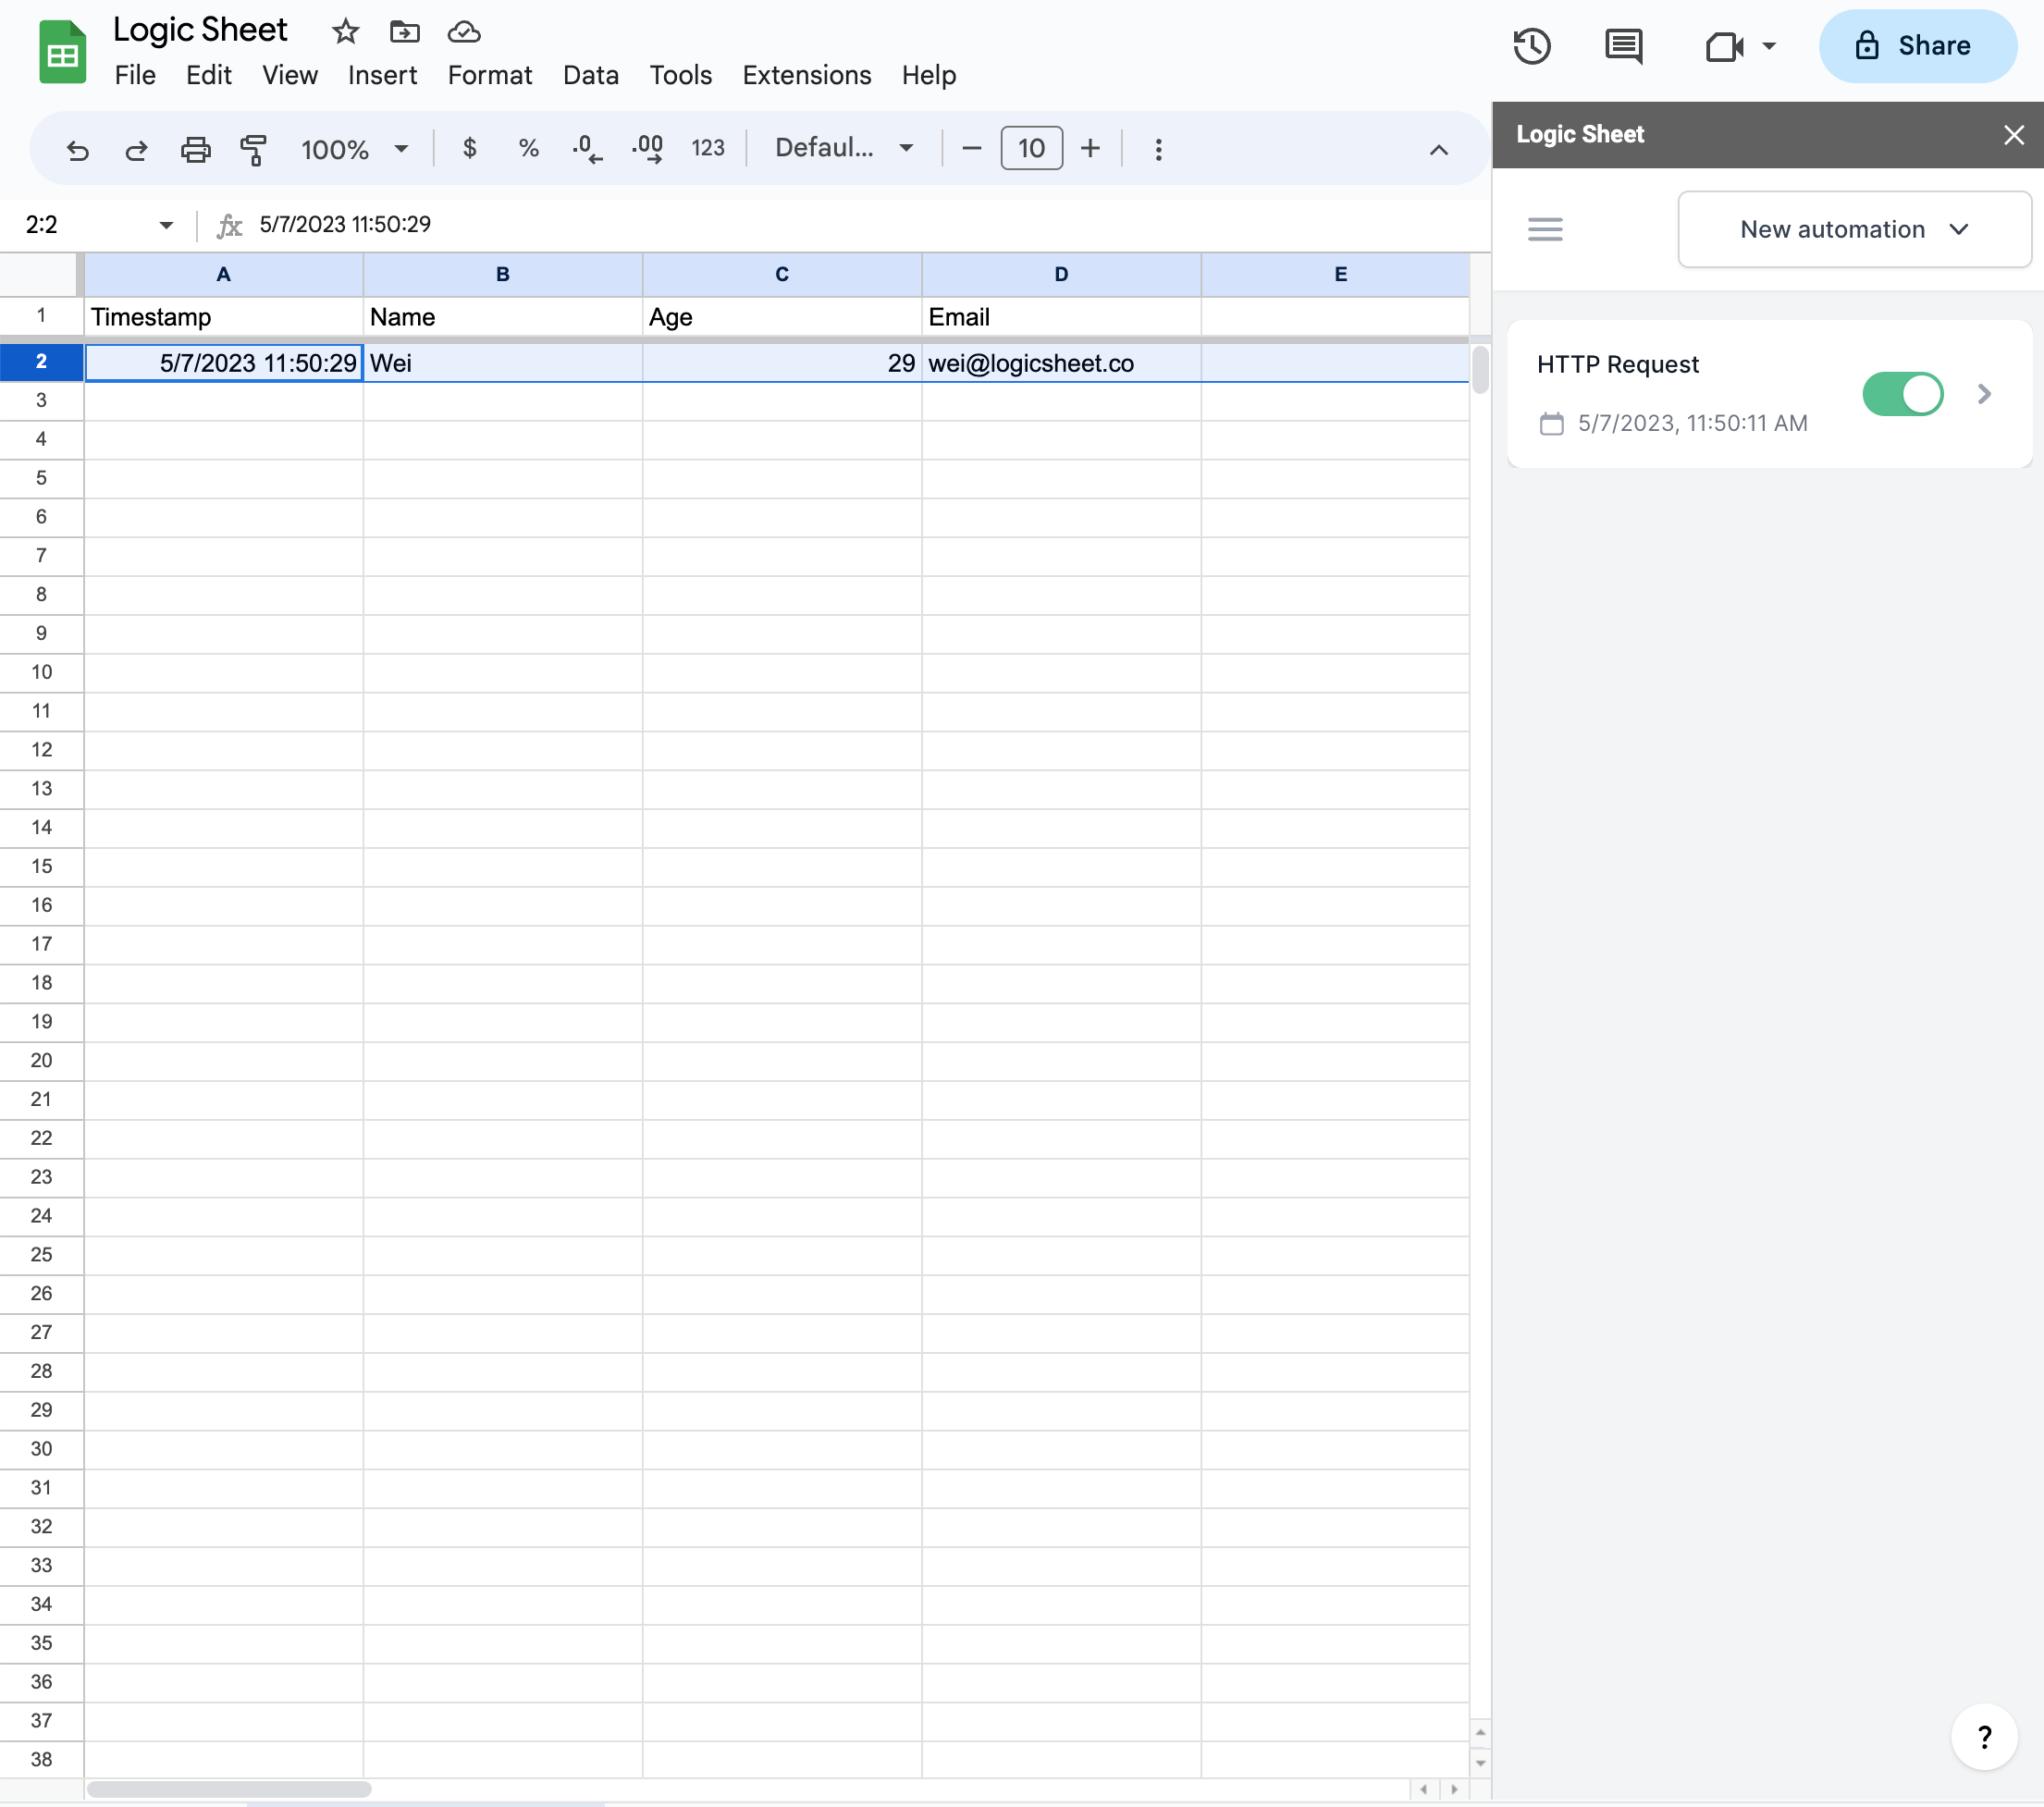Screen dimensions: 2044x1807
Task: Format selection as currency
Action: coord(469,149)
